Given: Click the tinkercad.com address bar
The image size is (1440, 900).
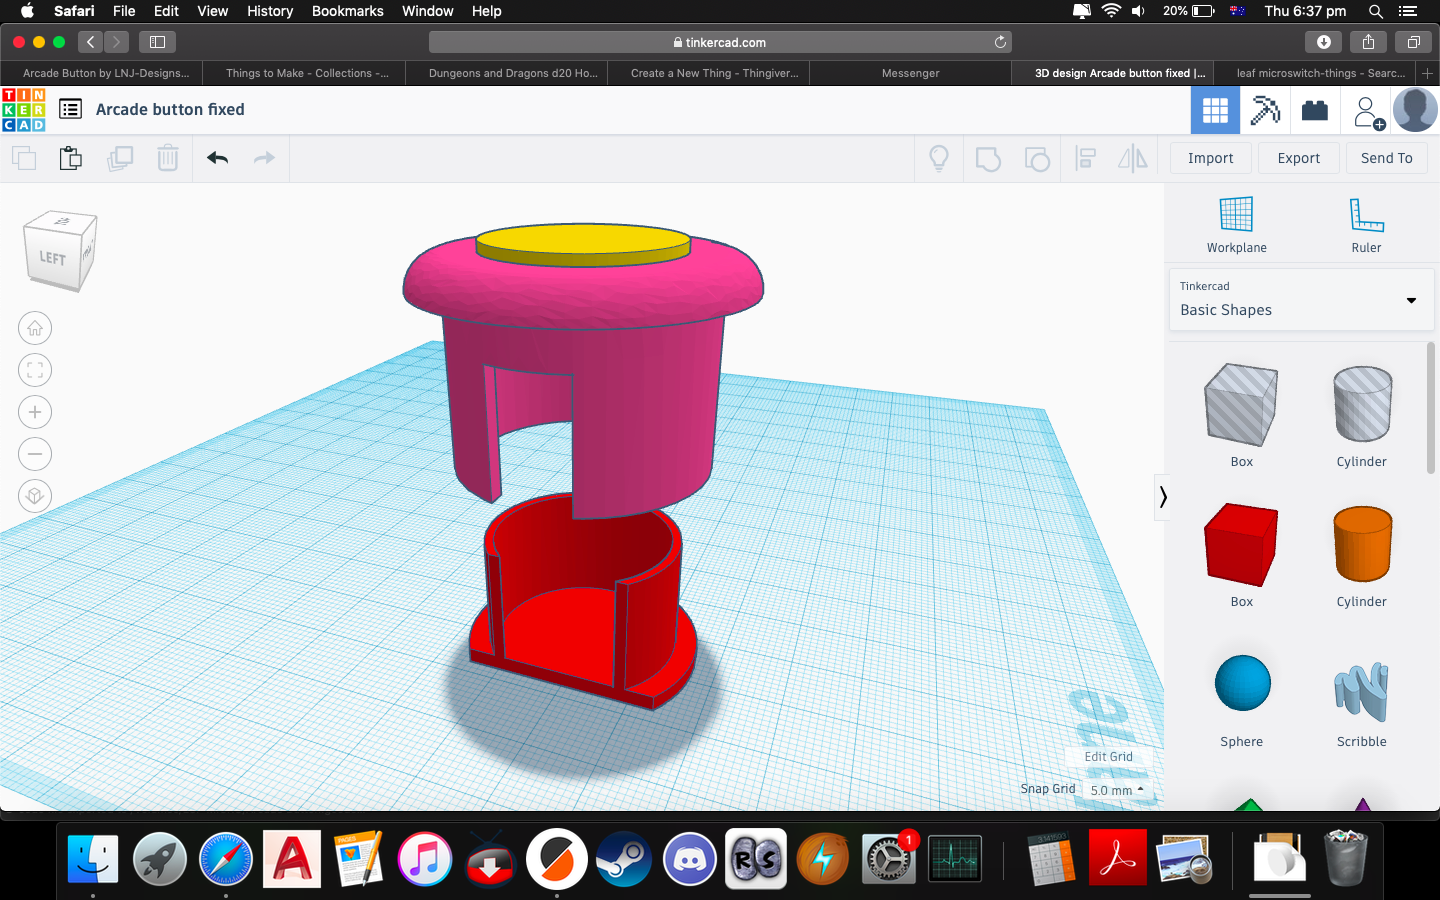Looking at the screenshot, I should (720, 42).
